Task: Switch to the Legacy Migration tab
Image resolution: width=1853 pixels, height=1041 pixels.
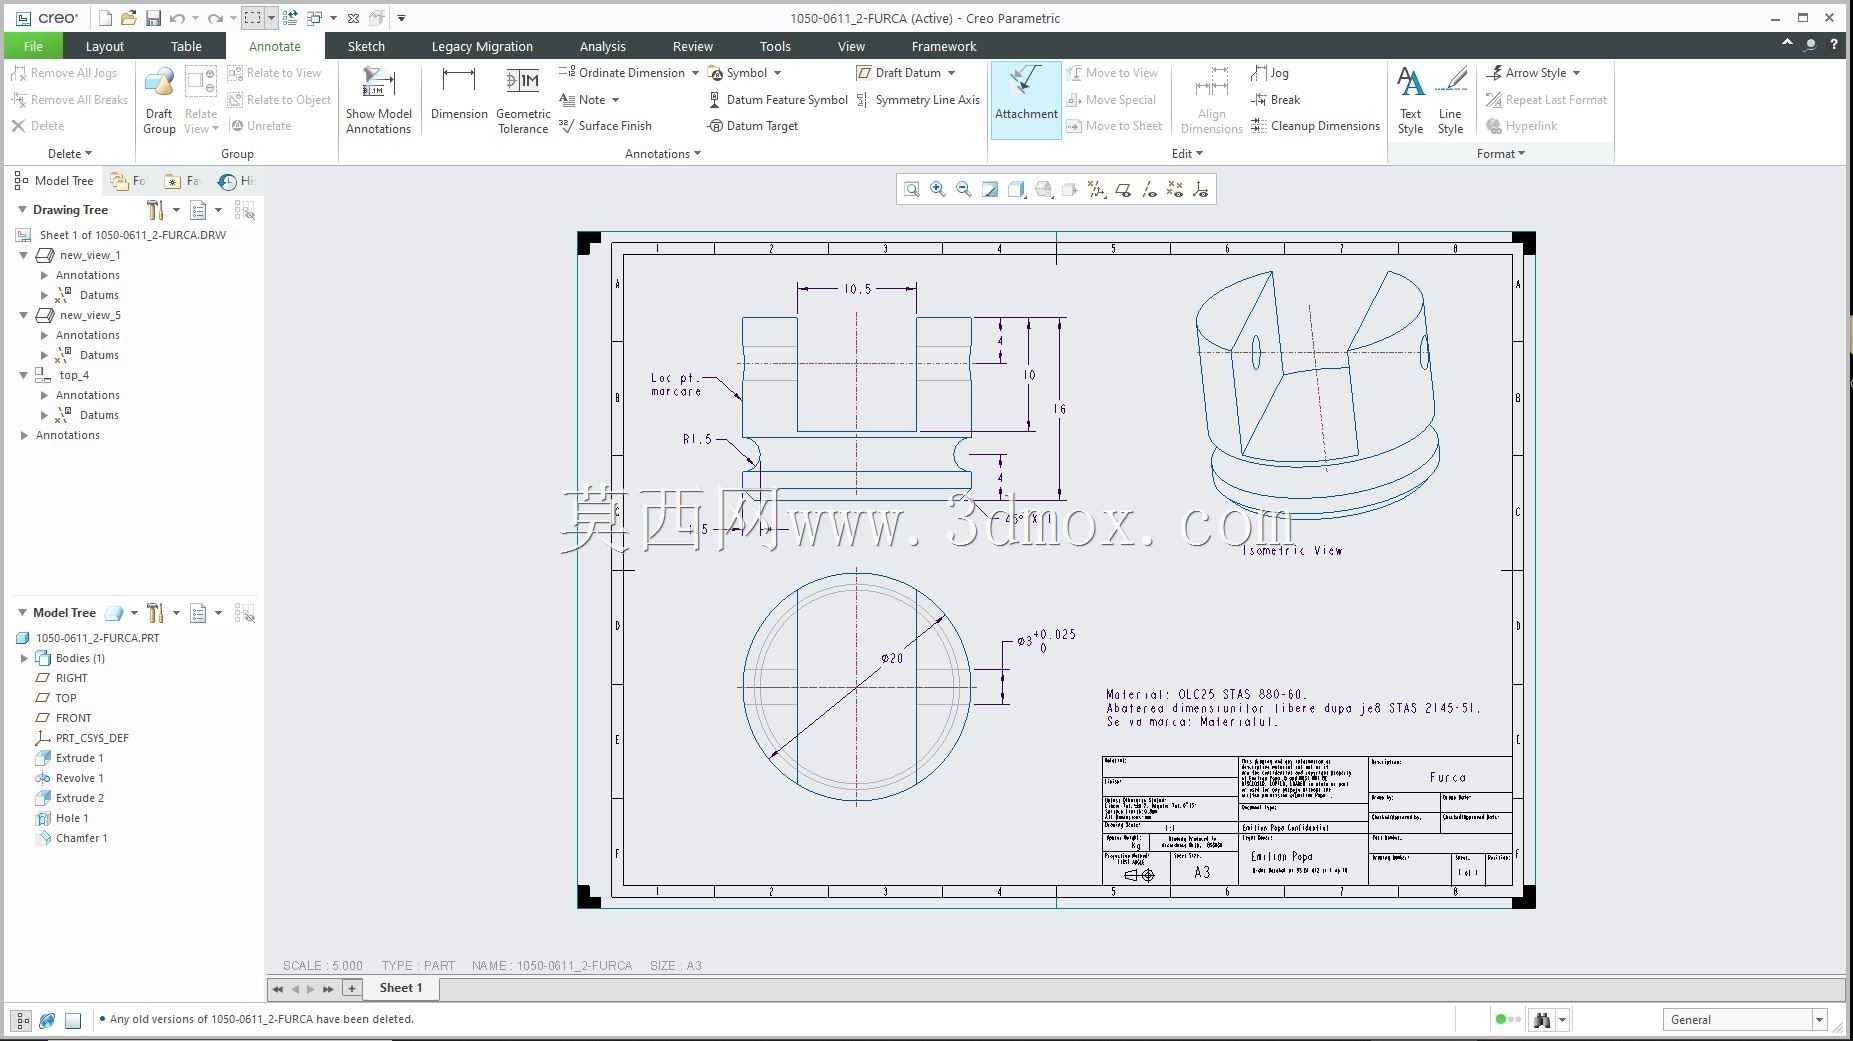Action: (x=482, y=46)
